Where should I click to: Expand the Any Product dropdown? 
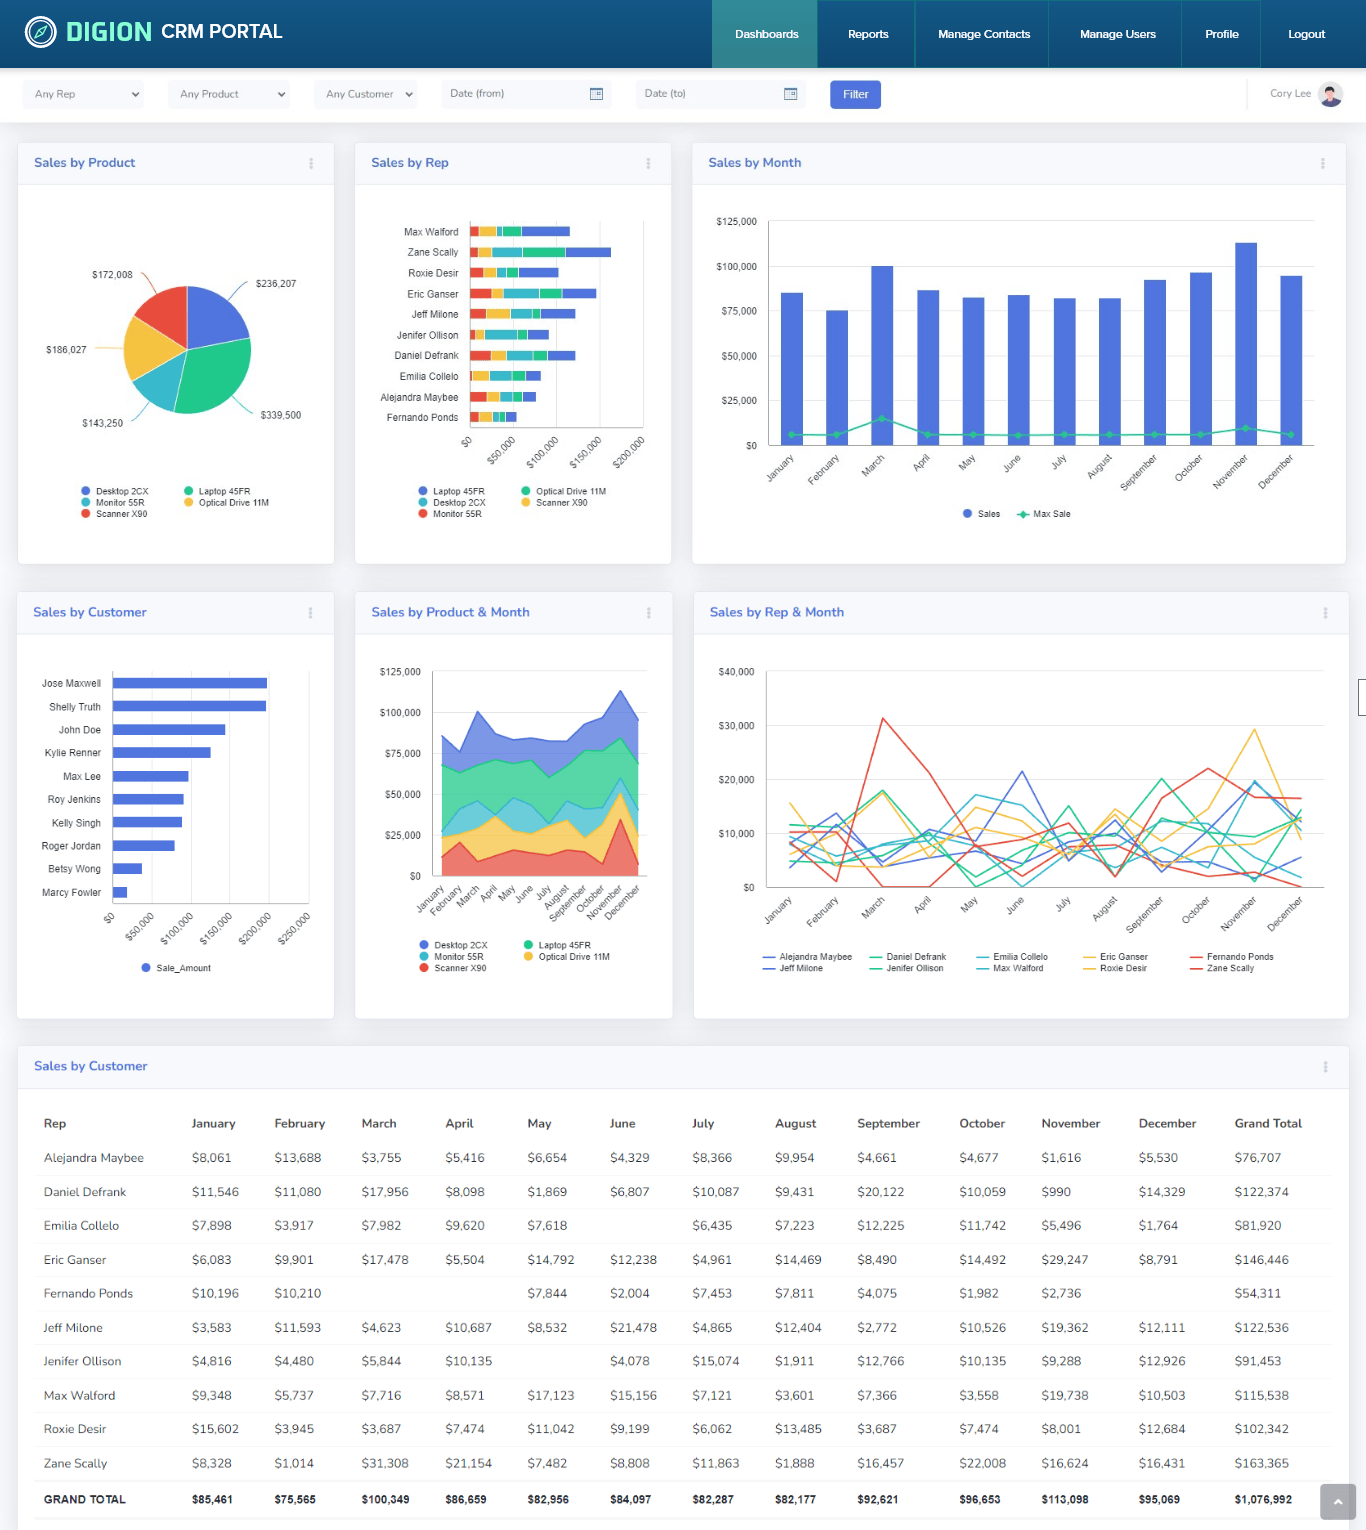pyautogui.click(x=230, y=94)
